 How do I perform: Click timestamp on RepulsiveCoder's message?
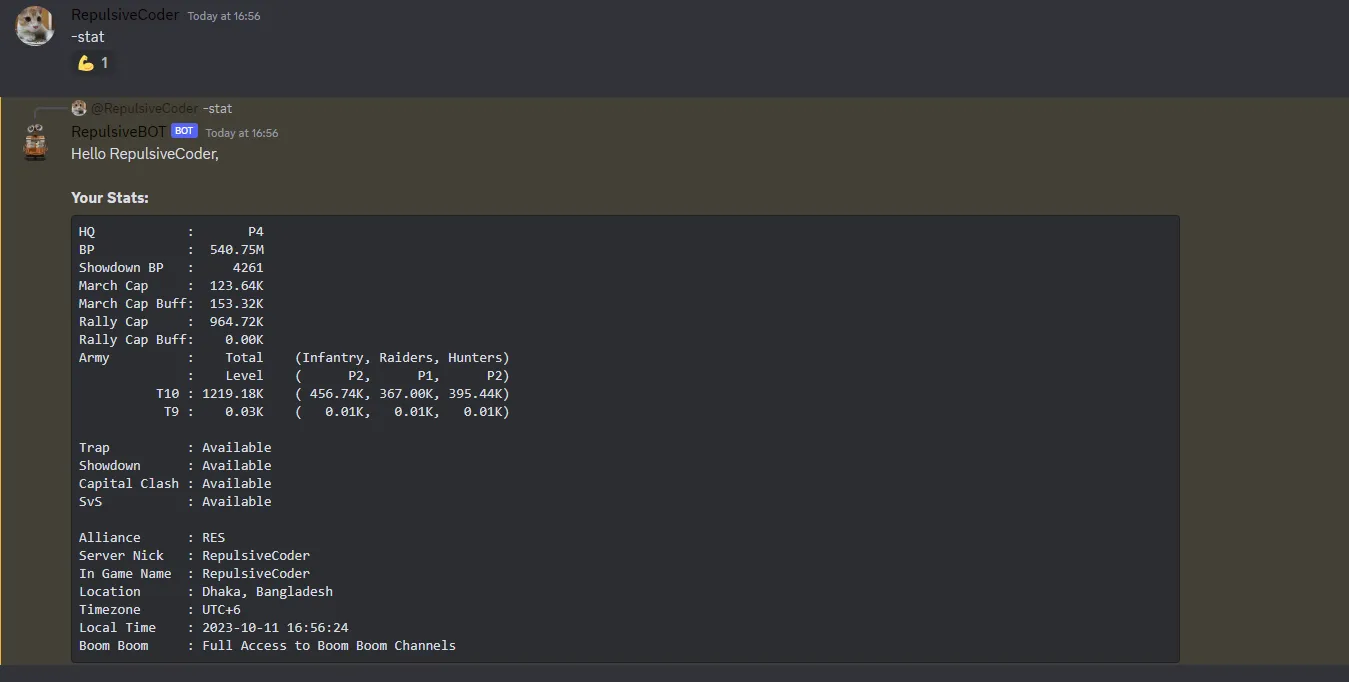pos(224,16)
